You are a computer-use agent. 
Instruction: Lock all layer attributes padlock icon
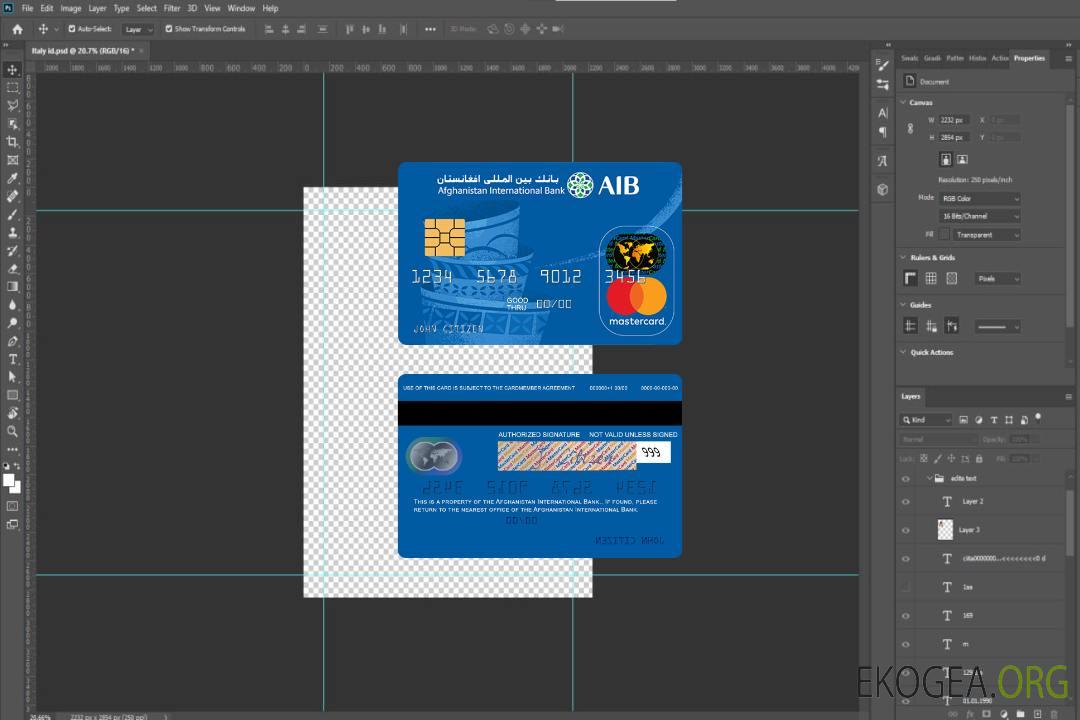coord(979,458)
